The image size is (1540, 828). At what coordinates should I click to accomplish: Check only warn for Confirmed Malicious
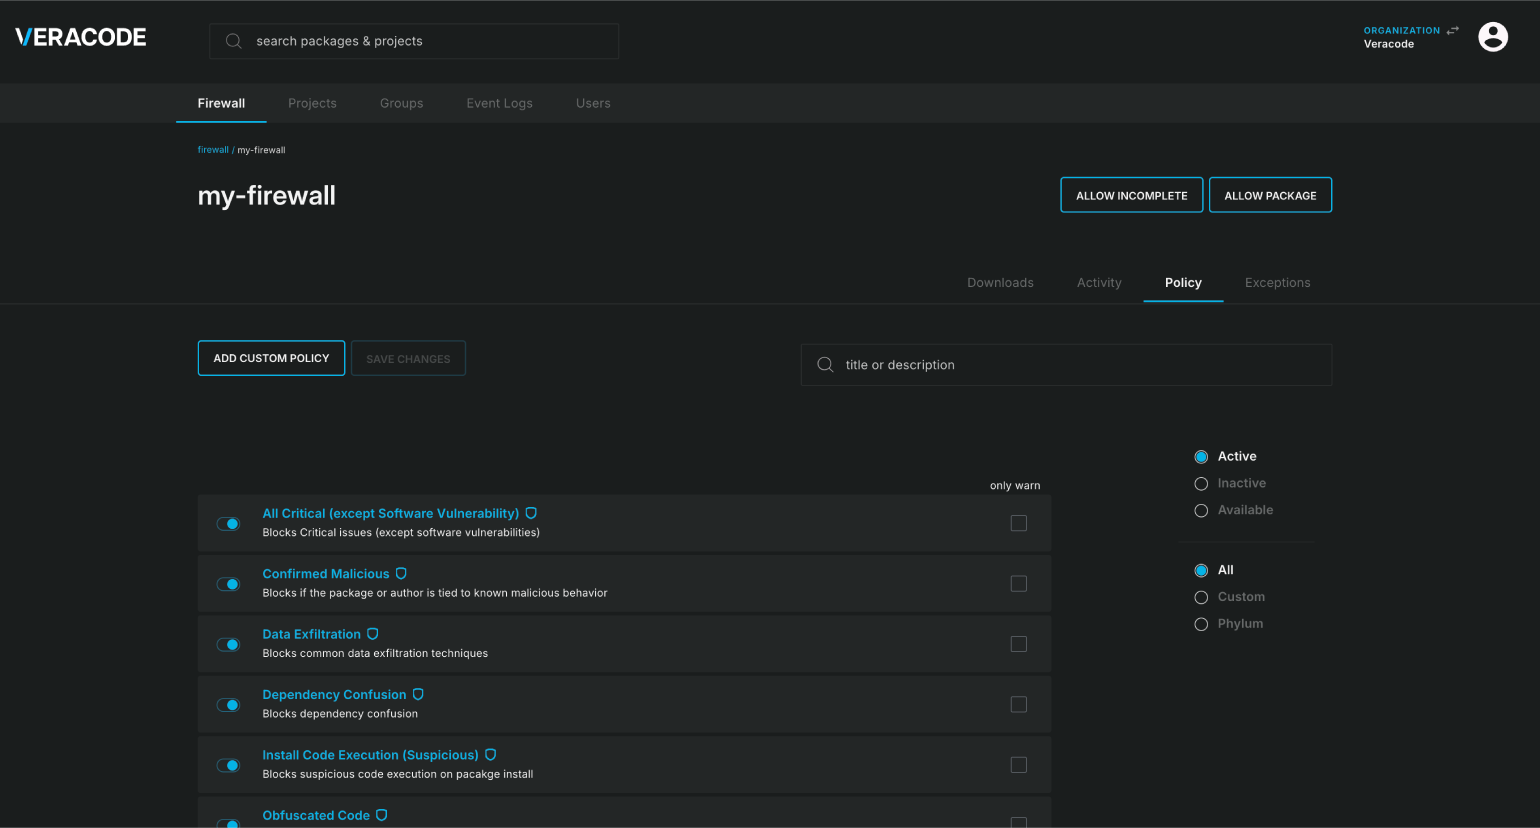tap(1019, 584)
